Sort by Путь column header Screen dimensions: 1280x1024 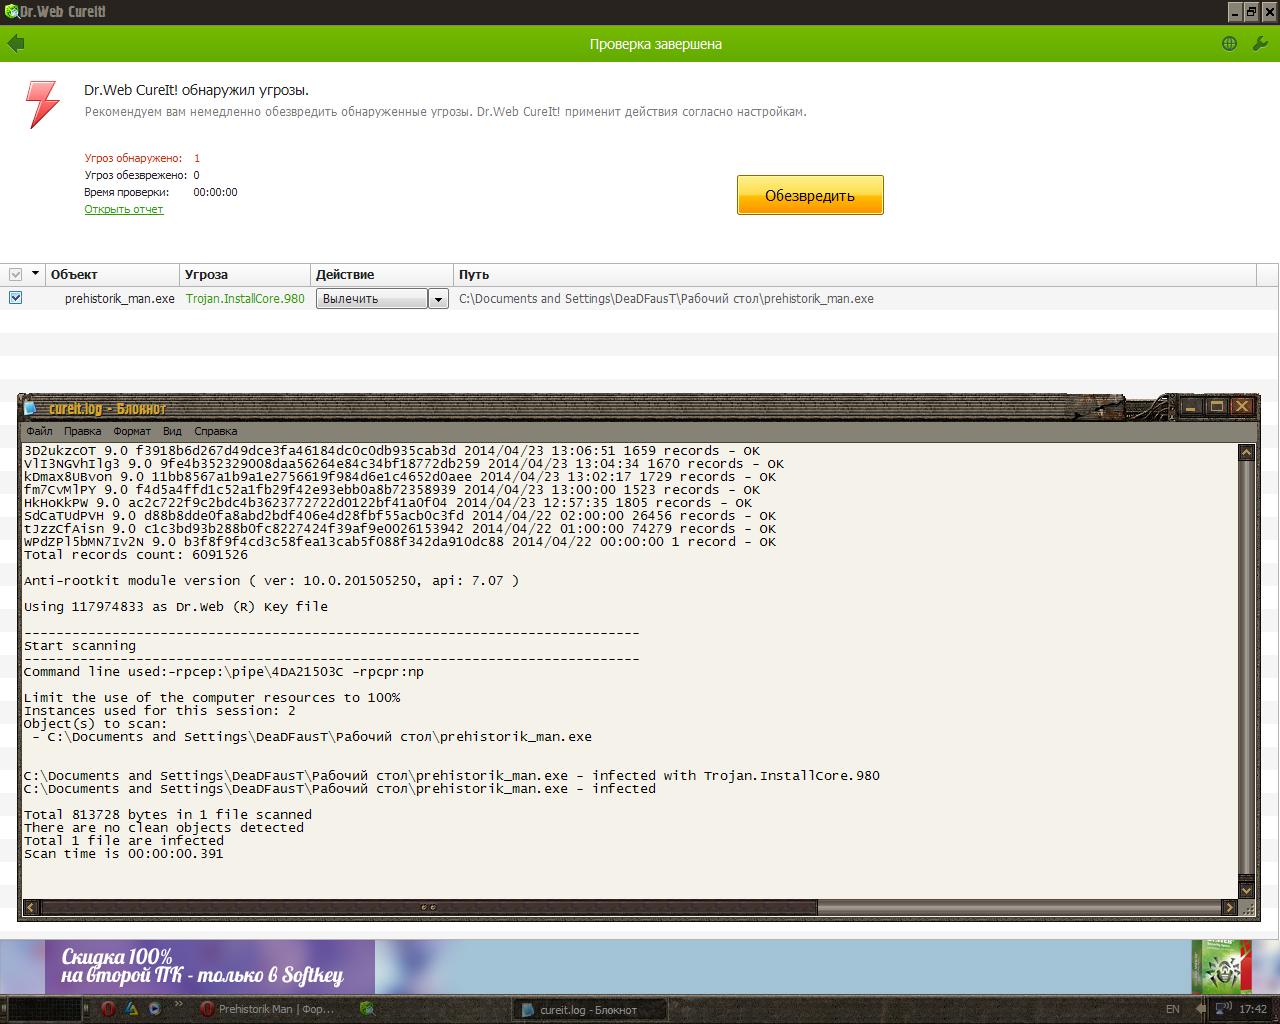click(x=855, y=274)
